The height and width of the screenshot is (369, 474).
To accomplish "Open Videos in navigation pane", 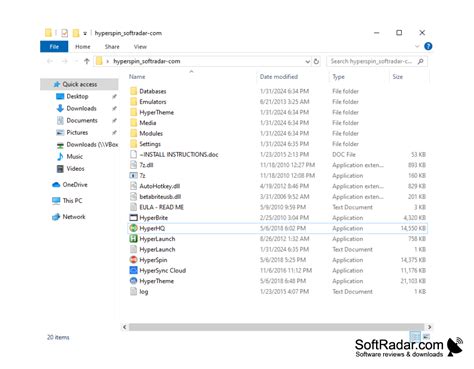I will point(75,168).
